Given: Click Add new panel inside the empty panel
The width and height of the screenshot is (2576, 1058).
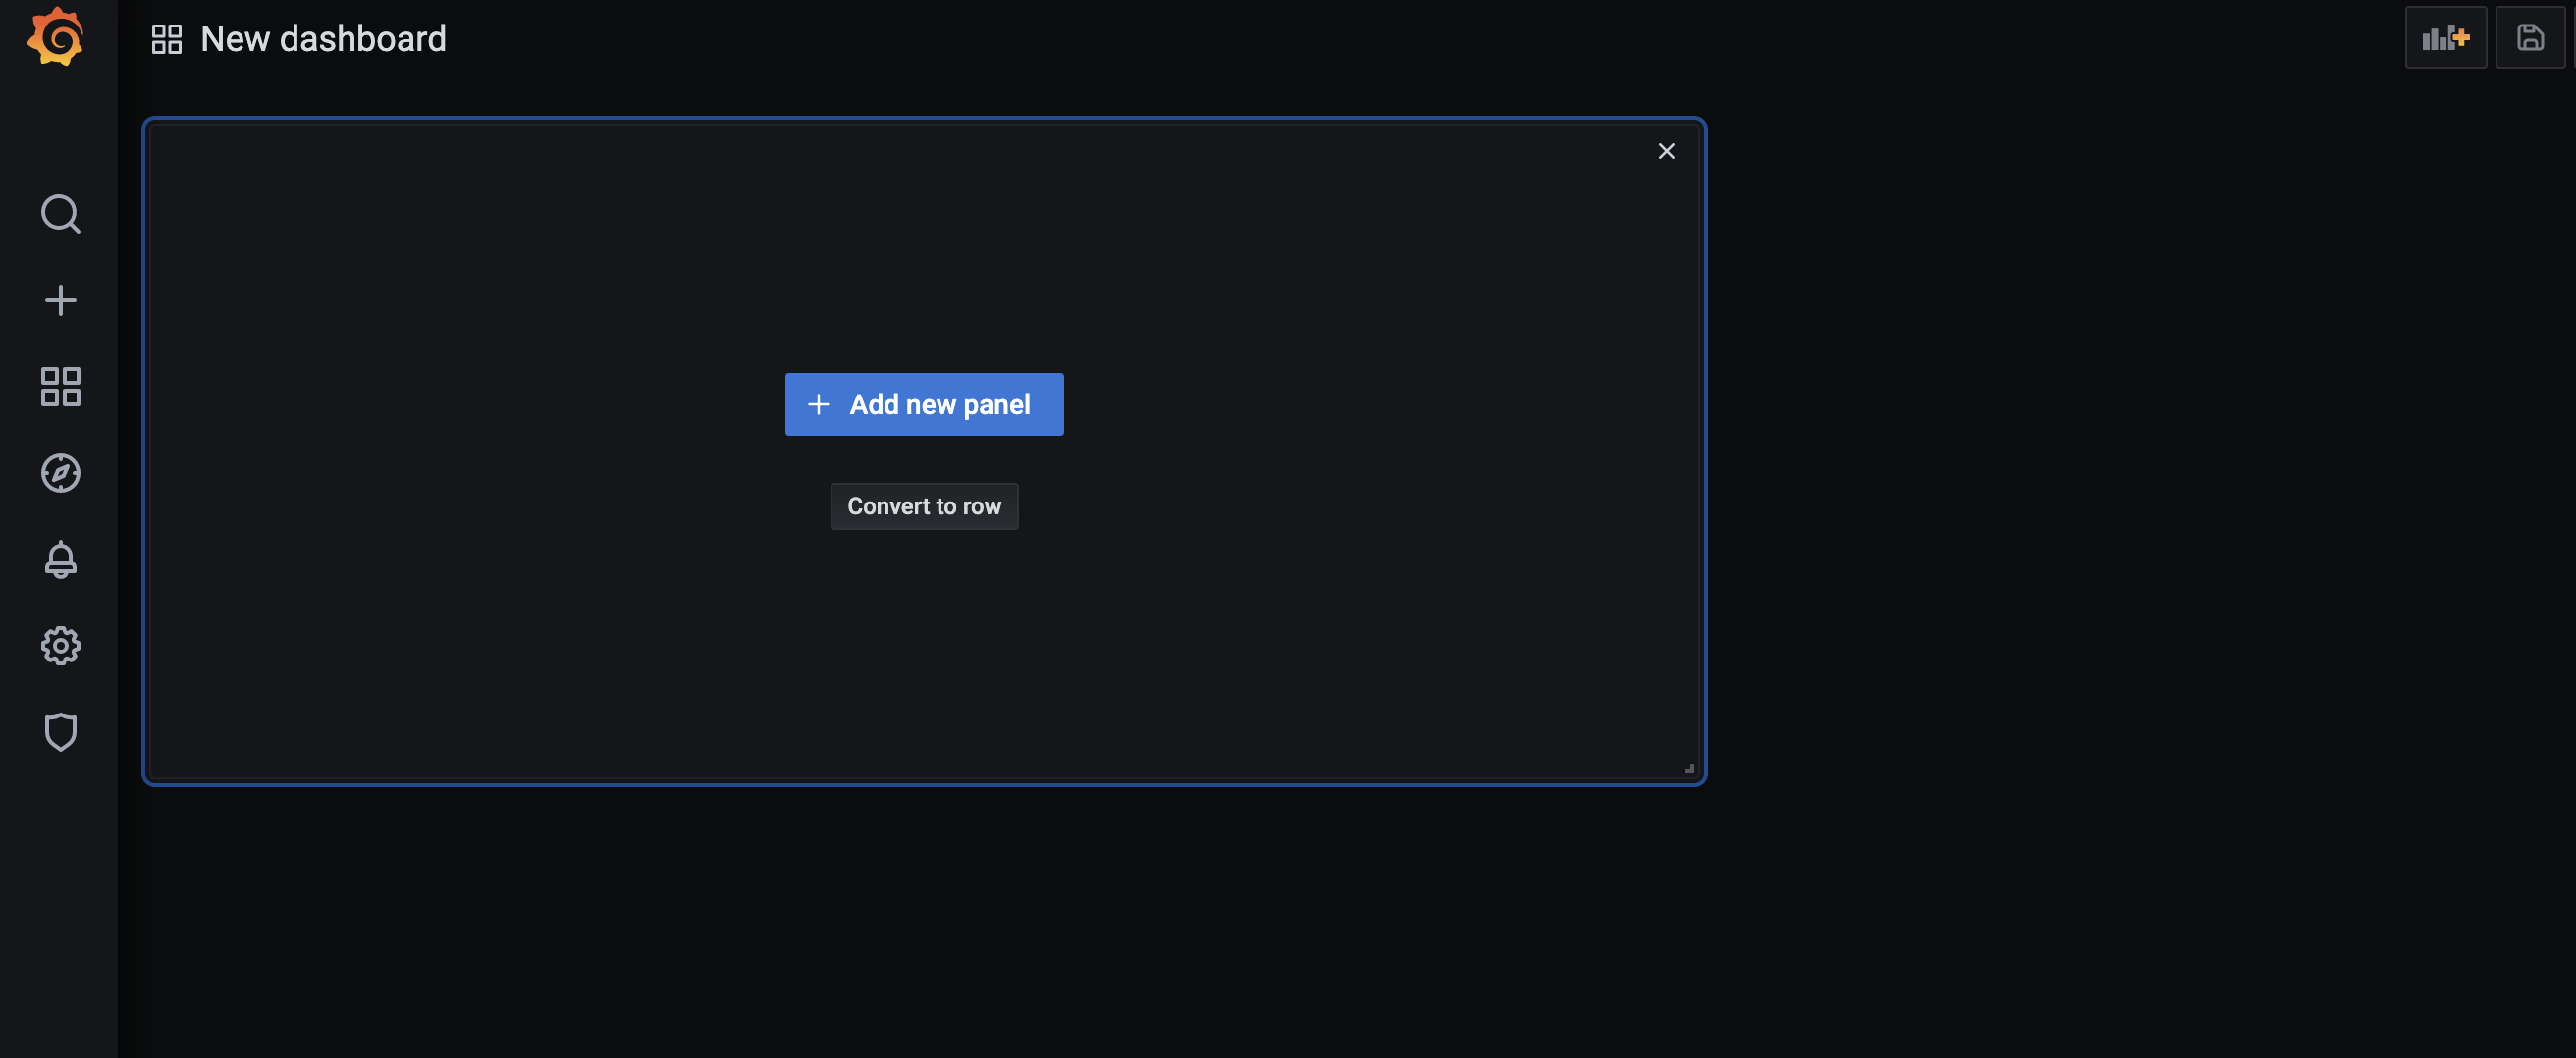Looking at the screenshot, I should coord(923,404).
